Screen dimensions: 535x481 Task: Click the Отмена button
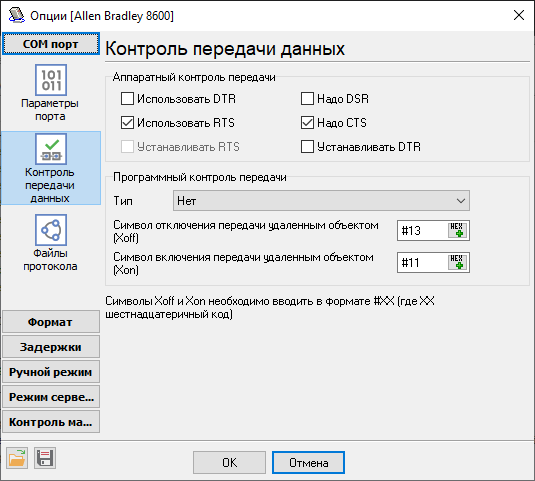(x=308, y=463)
